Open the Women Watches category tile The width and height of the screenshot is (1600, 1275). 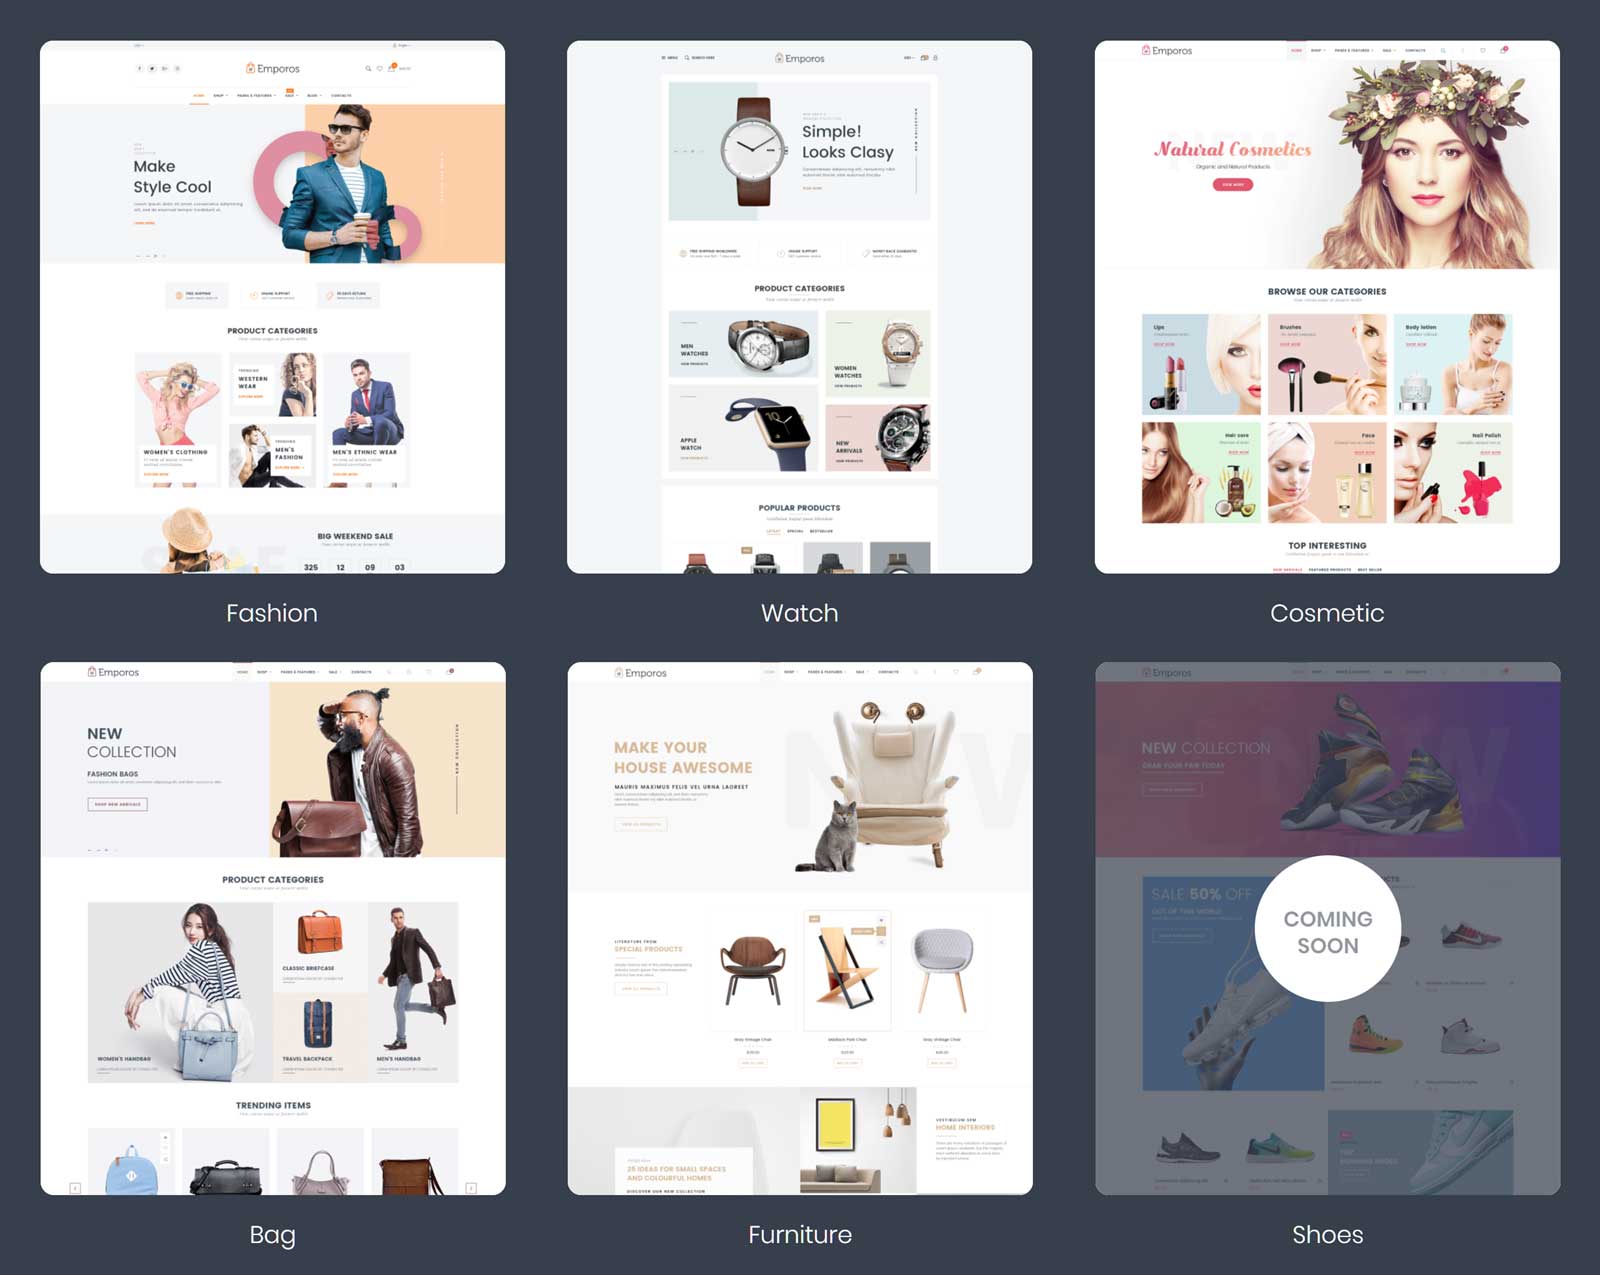(877, 354)
